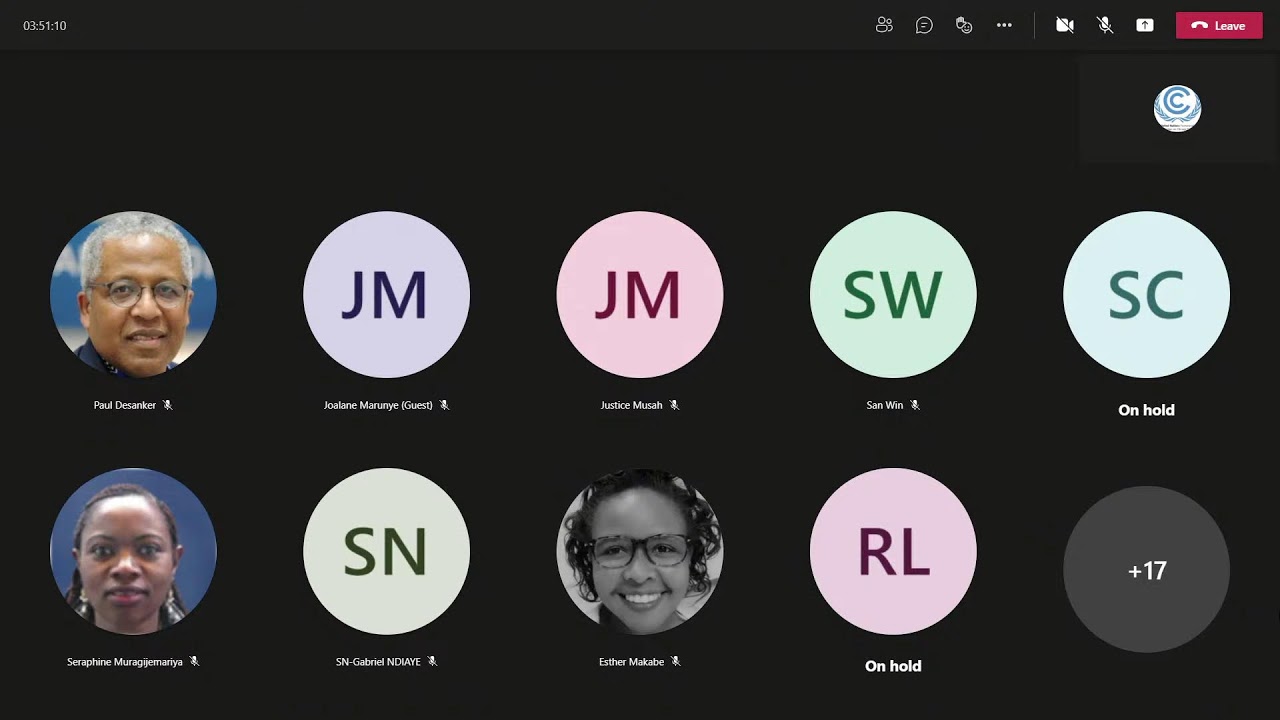This screenshot has height=720, width=1280.
Task: Select Paul Desanker's video thumbnail
Action: click(x=133, y=294)
